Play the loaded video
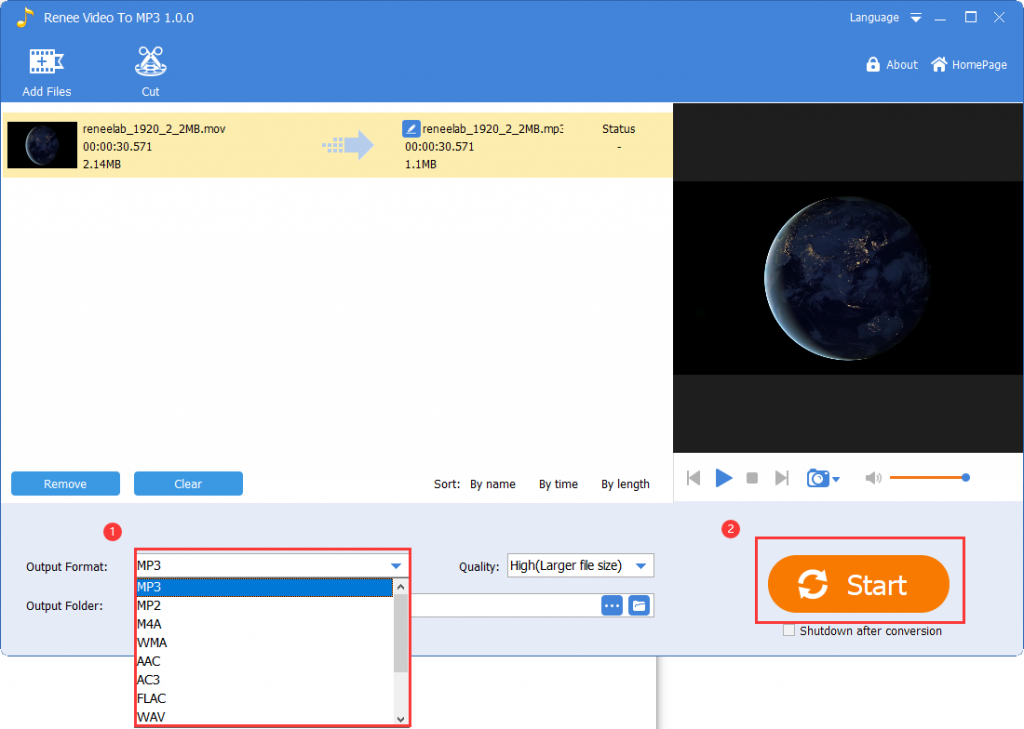1024x729 pixels. [x=724, y=478]
